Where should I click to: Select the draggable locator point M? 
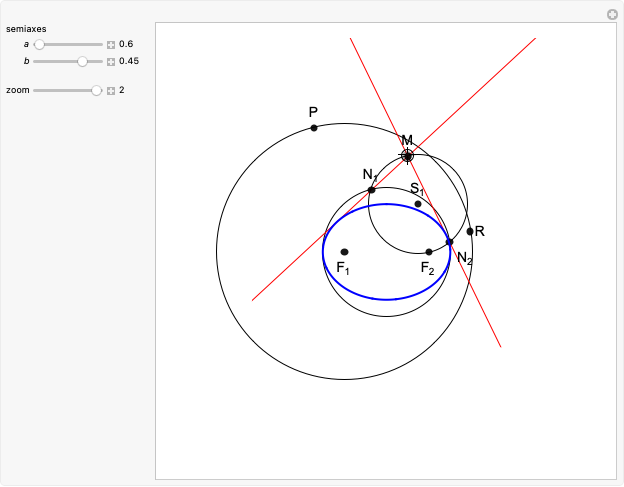[407, 155]
